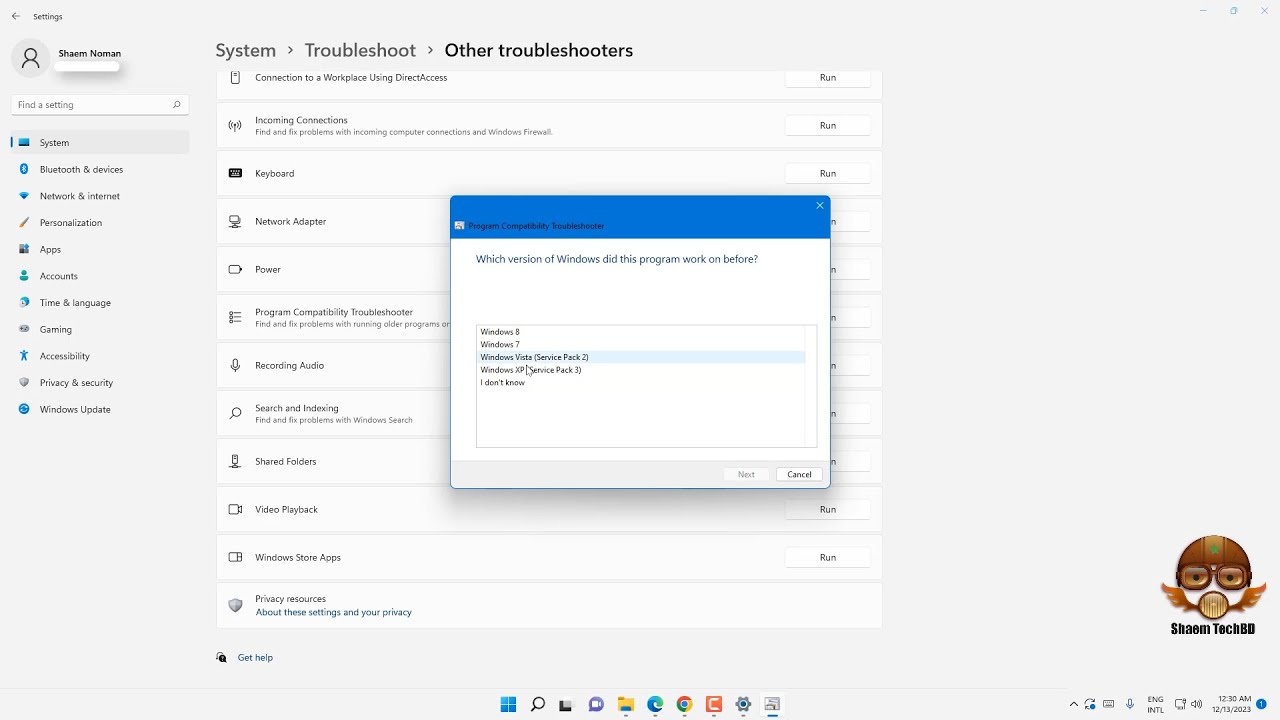Click the Privacy shield icon in sidebar
The image size is (1280, 720).
point(24,382)
